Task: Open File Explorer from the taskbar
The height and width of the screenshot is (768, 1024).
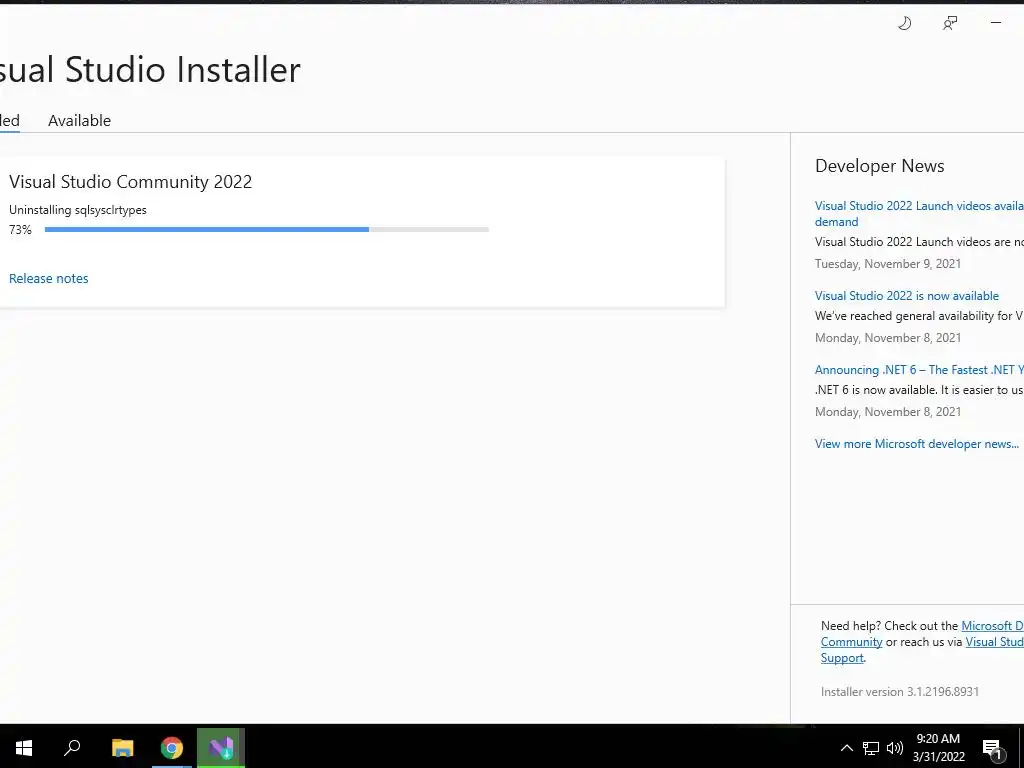Action: pos(122,747)
